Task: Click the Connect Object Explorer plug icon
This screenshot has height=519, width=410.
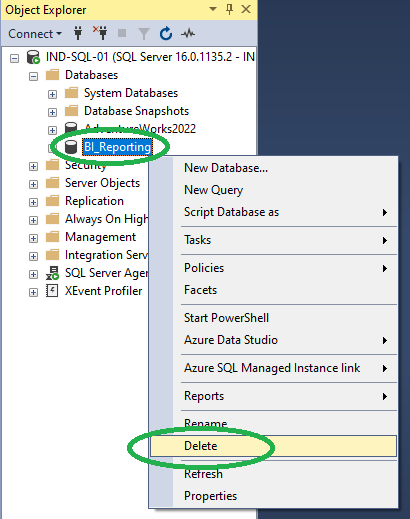Action: 78,33
